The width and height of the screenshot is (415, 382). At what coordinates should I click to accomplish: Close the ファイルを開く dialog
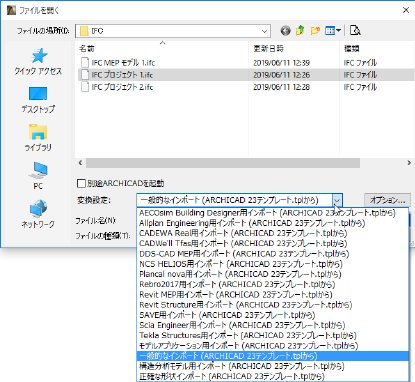tap(406, 10)
